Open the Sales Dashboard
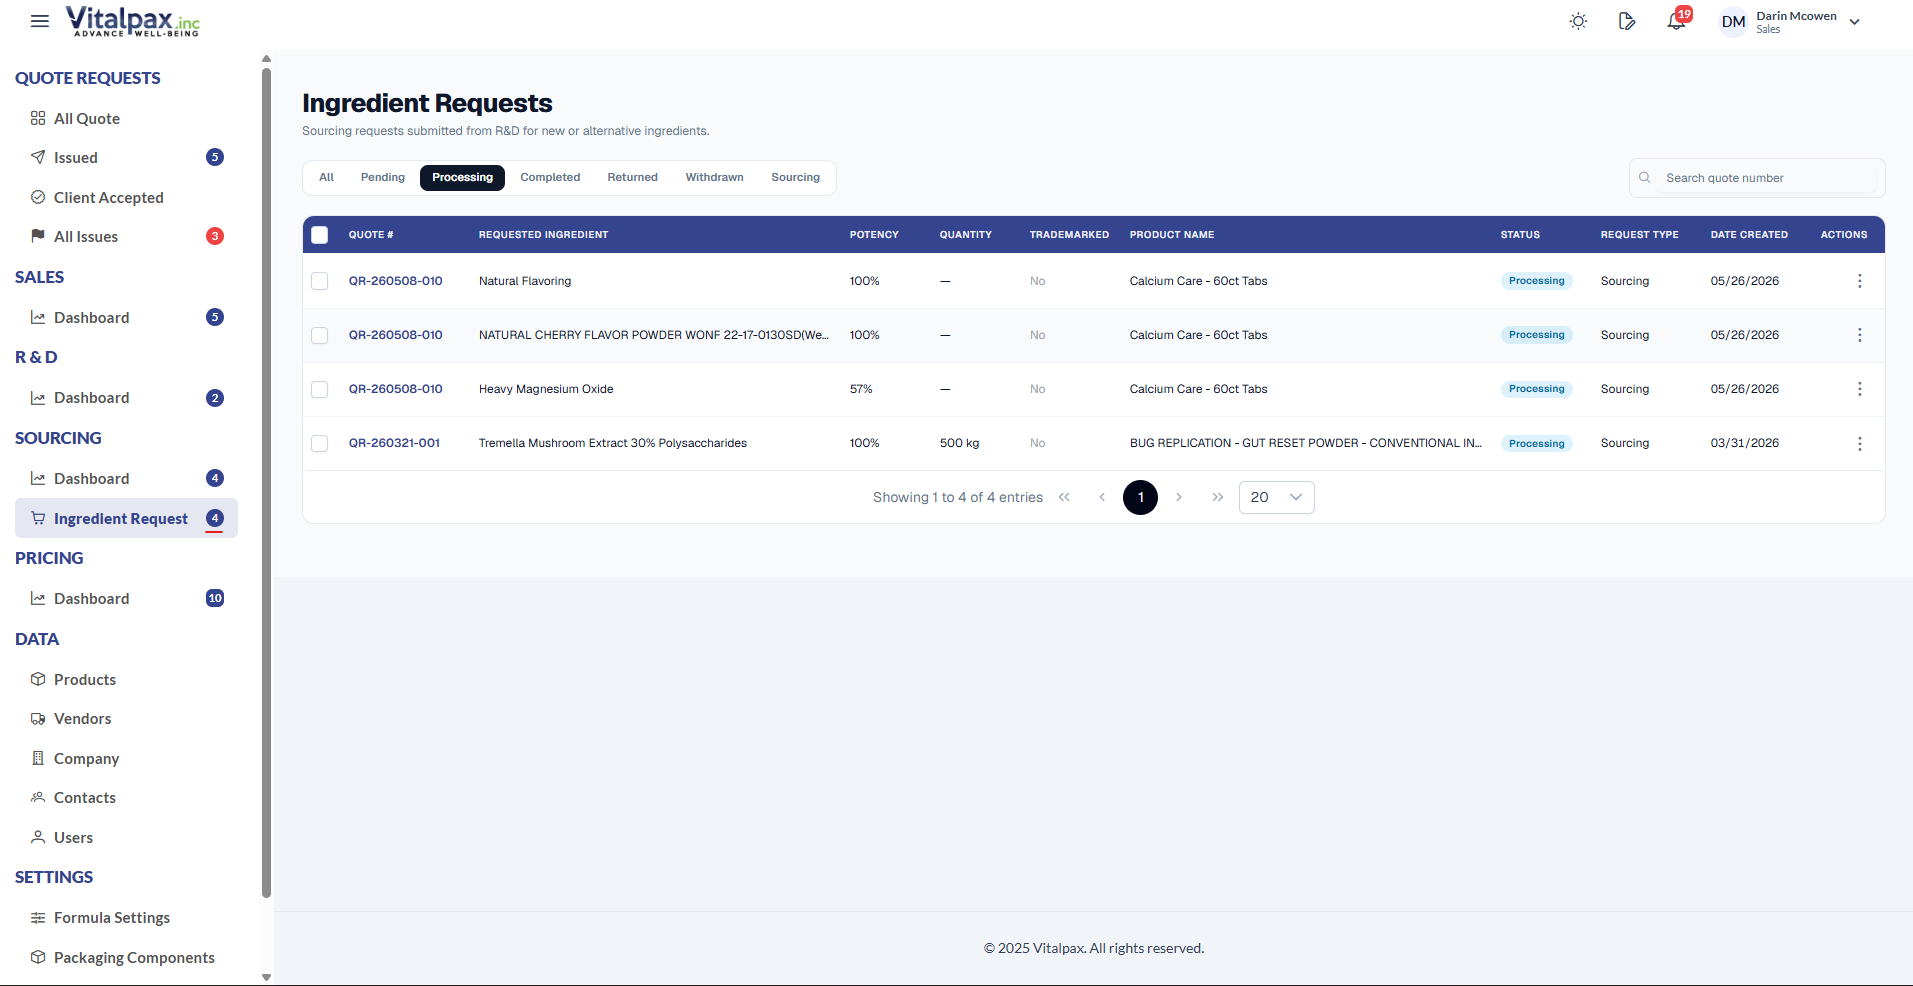 coord(126,317)
